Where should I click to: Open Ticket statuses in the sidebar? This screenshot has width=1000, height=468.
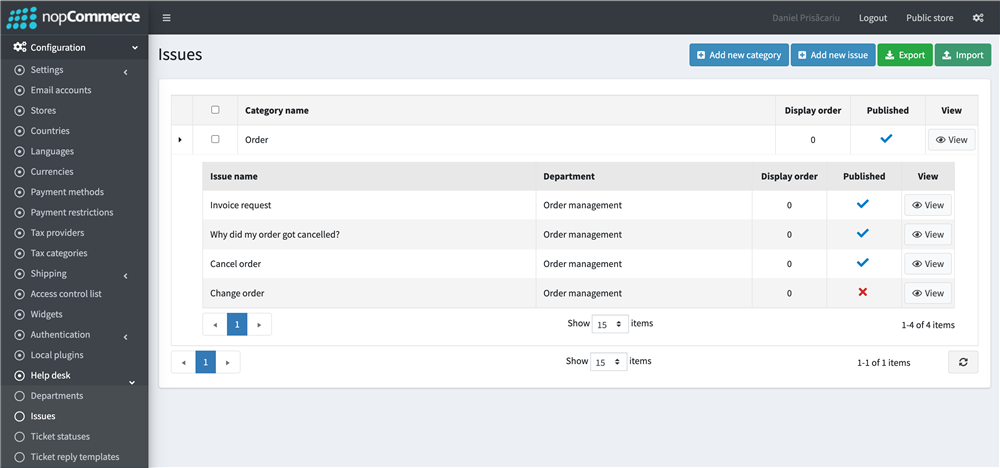[60, 437]
